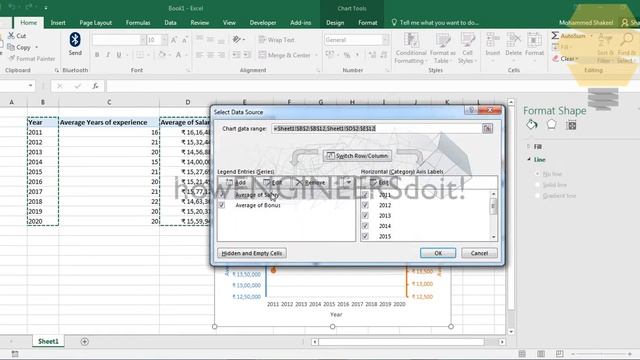Uncheck the 2011 axis label checkbox
640x360 pixels.
[365, 195]
